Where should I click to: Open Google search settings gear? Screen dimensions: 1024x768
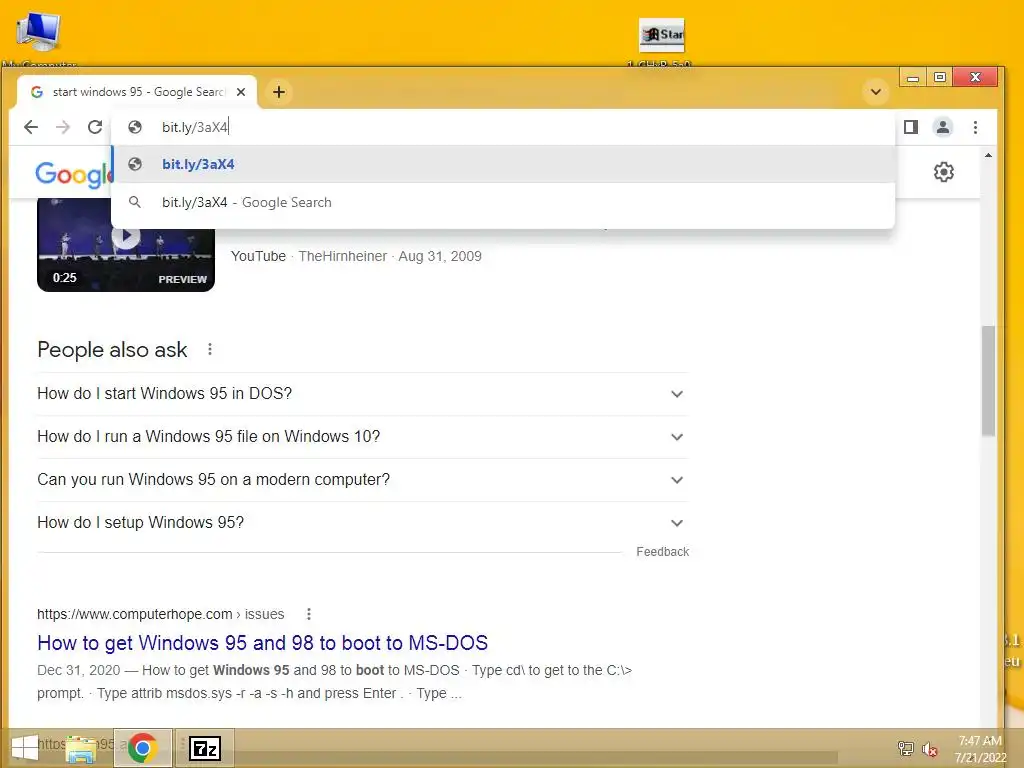[x=944, y=172]
